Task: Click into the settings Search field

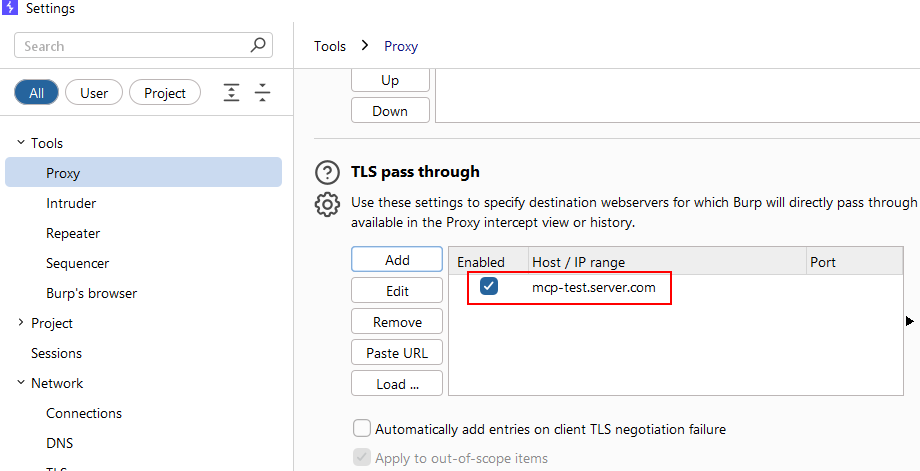Action: point(130,46)
